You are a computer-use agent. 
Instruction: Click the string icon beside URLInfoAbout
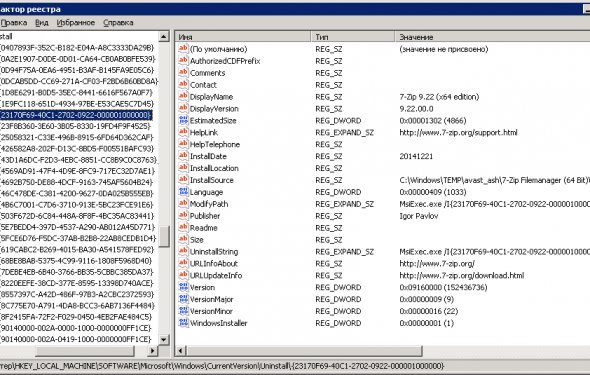183,263
